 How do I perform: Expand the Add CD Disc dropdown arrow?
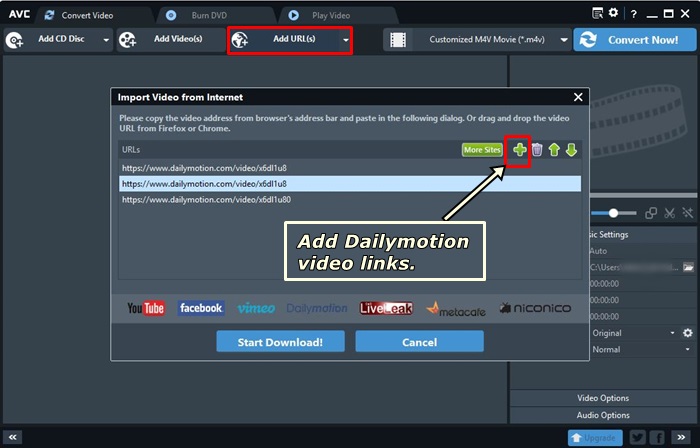(106, 40)
